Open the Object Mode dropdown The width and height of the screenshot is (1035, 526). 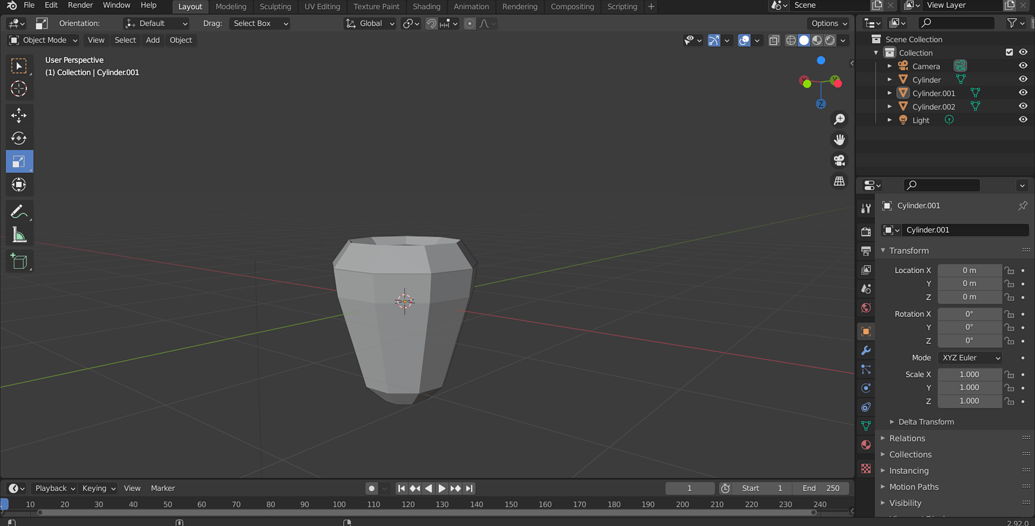[44, 40]
